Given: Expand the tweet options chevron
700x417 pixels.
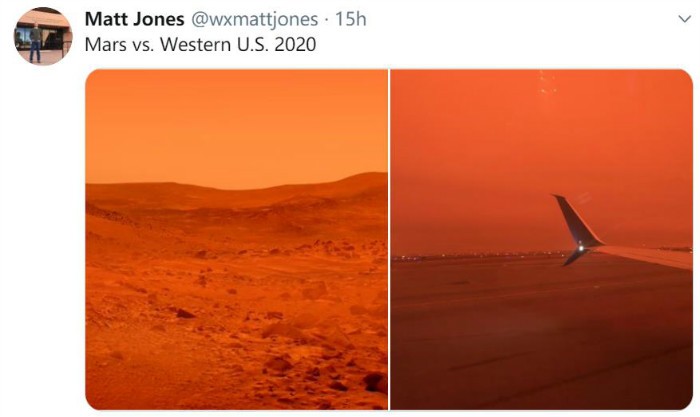Looking at the screenshot, I should click(684, 19).
